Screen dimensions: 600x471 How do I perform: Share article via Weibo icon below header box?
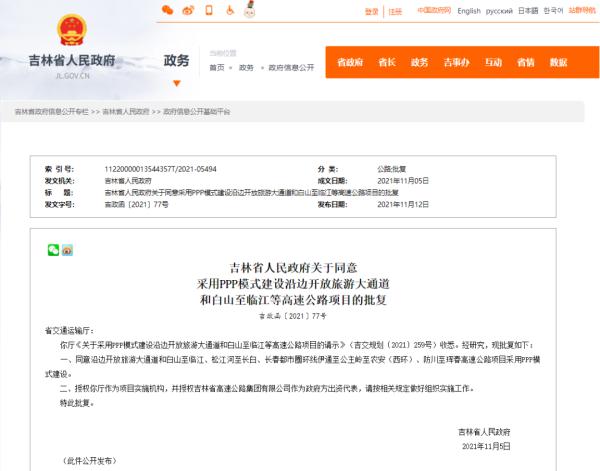pyautogui.click(x=67, y=250)
